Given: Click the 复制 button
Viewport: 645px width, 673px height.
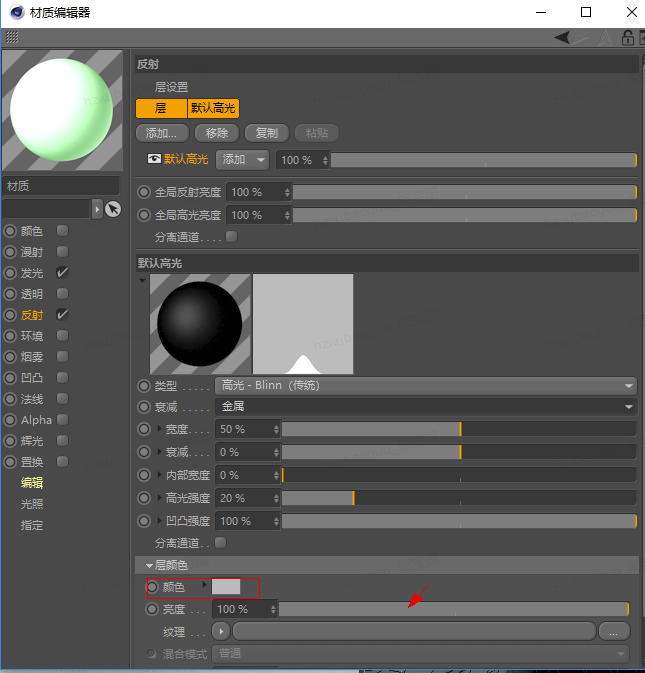Looking at the screenshot, I should [267, 133].
